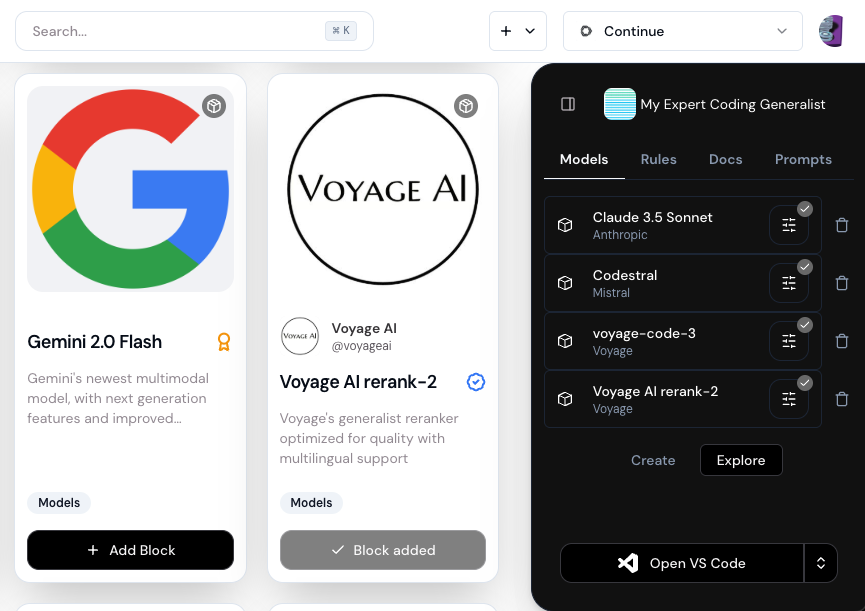Click the greyed Block added button
865x611 pixels.
click(383, 550)
